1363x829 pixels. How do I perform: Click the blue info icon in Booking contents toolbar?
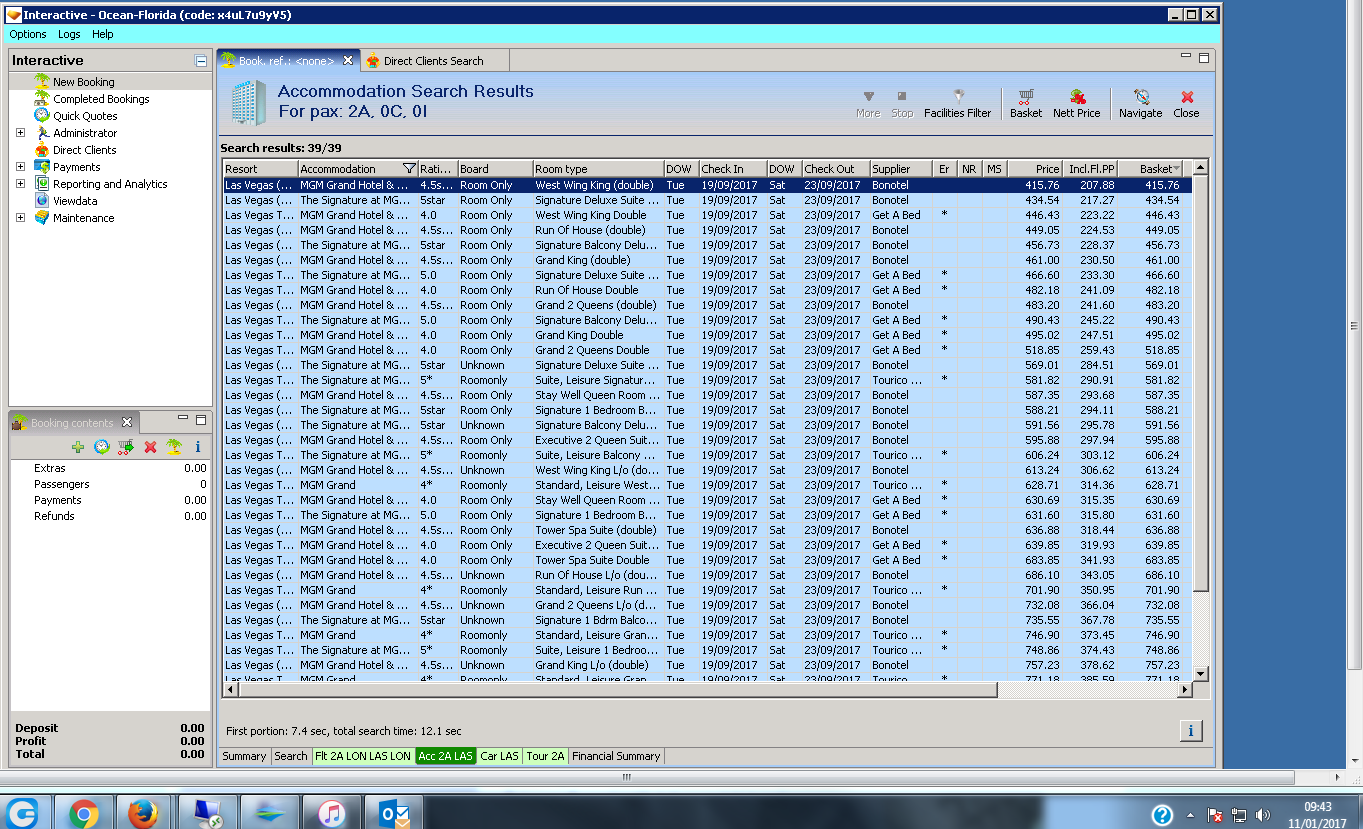[198, 447]
